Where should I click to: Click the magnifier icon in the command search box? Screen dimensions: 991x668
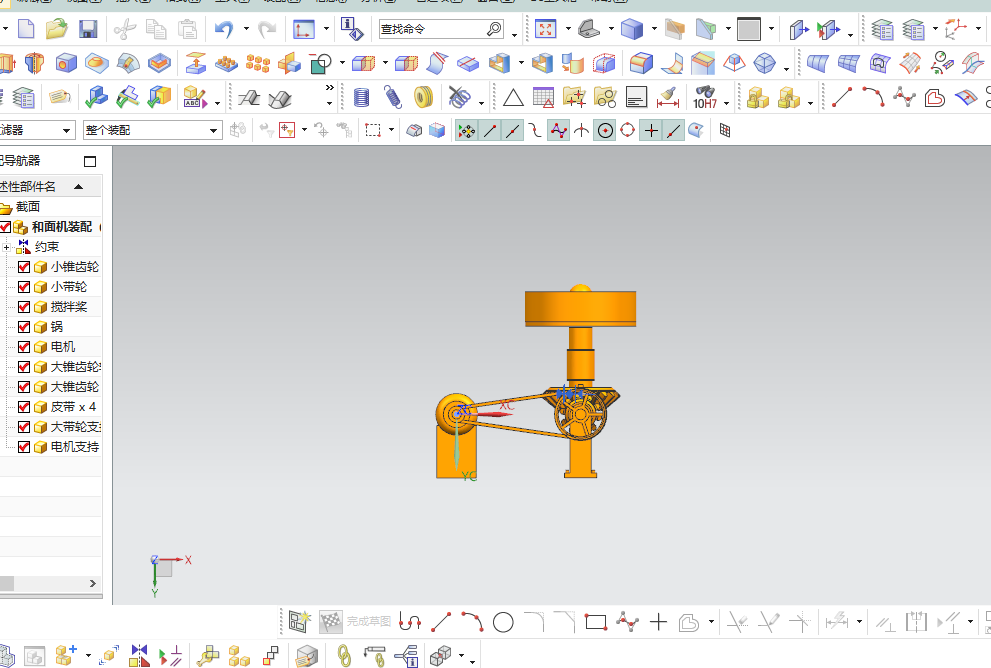click(x=494, y=29)
